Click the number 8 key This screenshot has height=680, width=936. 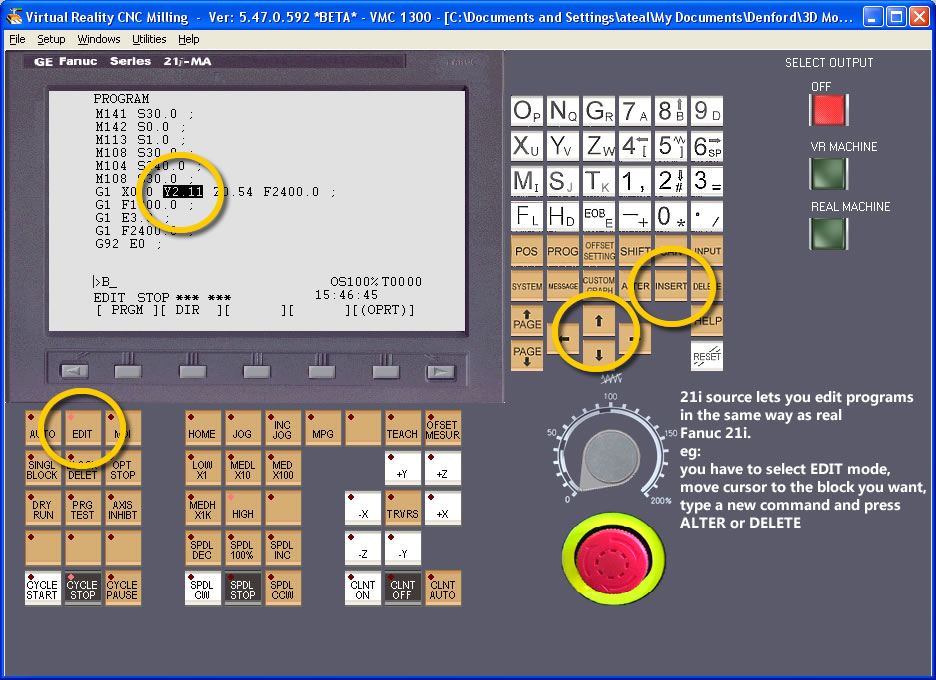pyautogui.click(x=671, y=111)
